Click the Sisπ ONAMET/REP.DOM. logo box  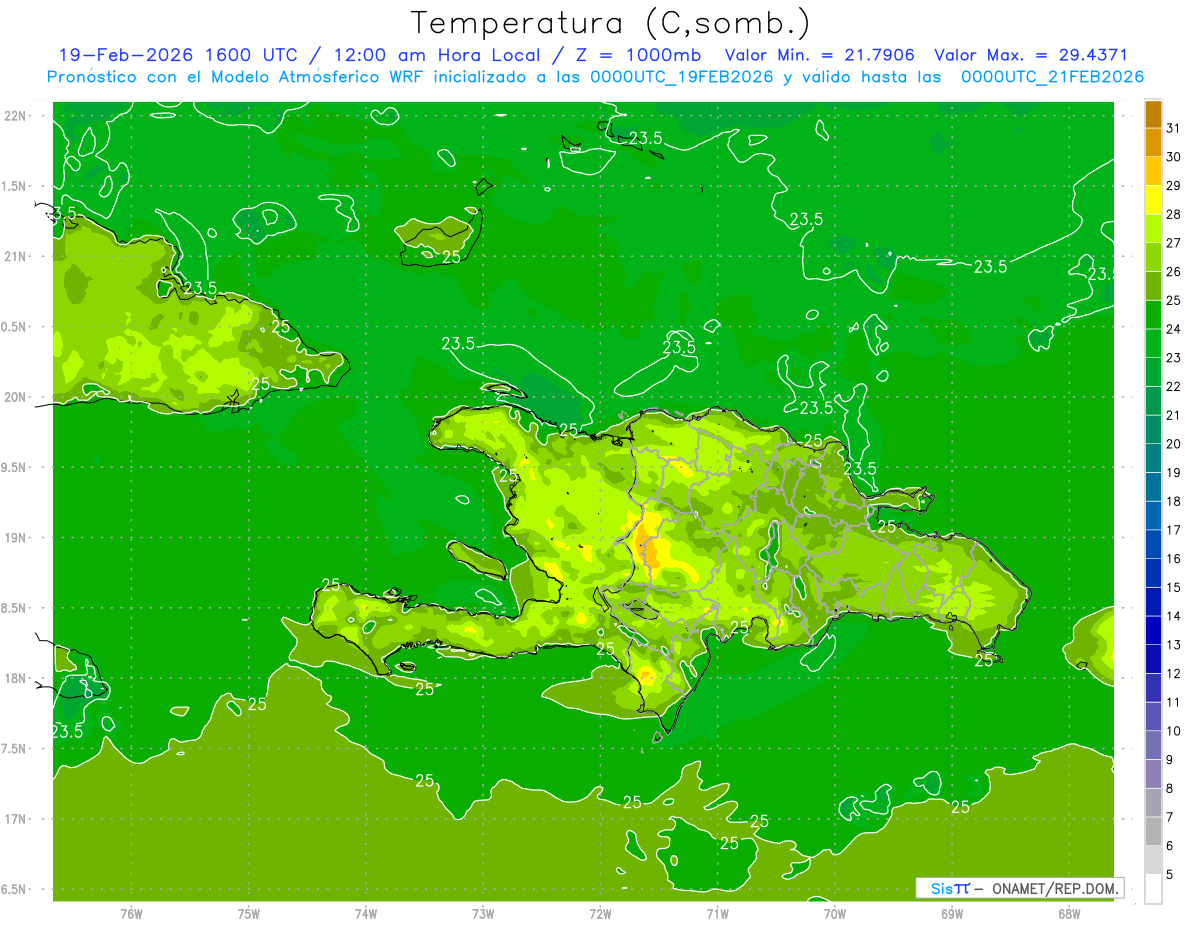click(1019, 888)
